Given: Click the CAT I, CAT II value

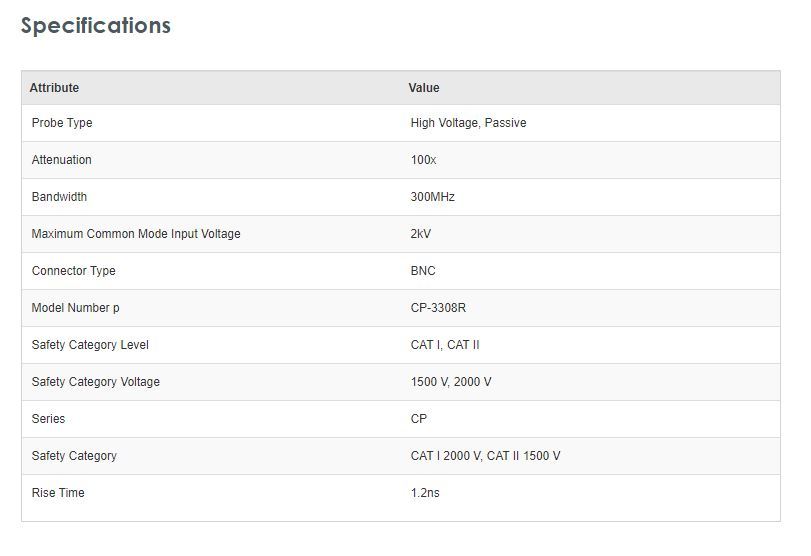Looking at the screenshot, I should (445, 345).
